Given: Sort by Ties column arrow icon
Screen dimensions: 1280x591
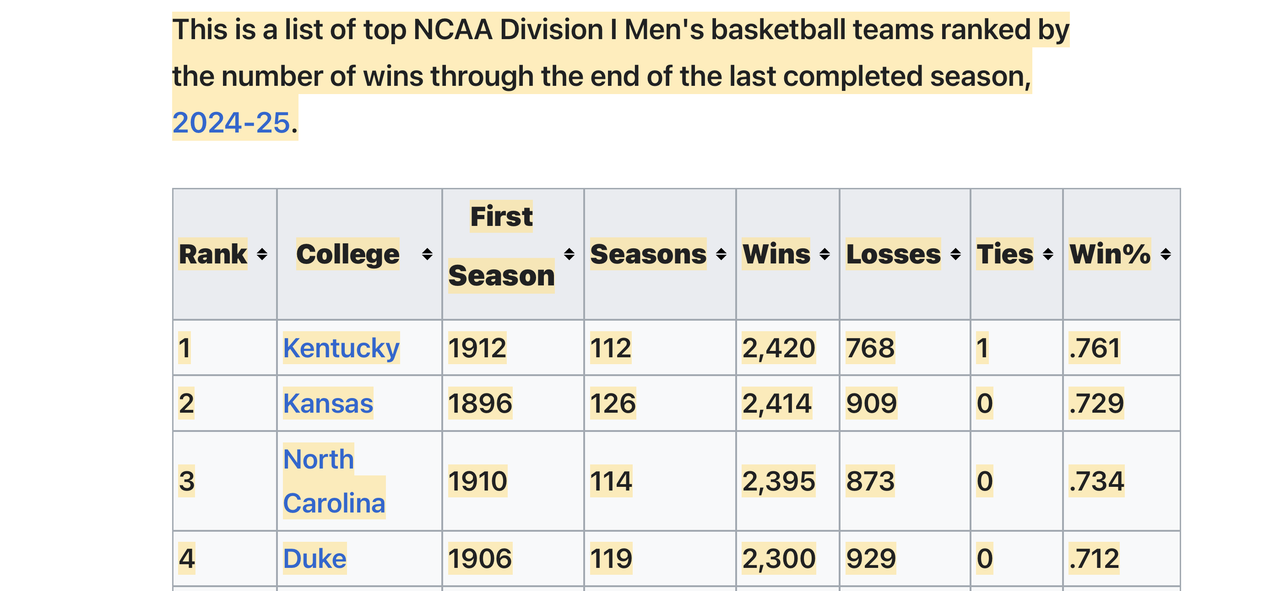Looking at the screenshot, I should point(1047,255).
